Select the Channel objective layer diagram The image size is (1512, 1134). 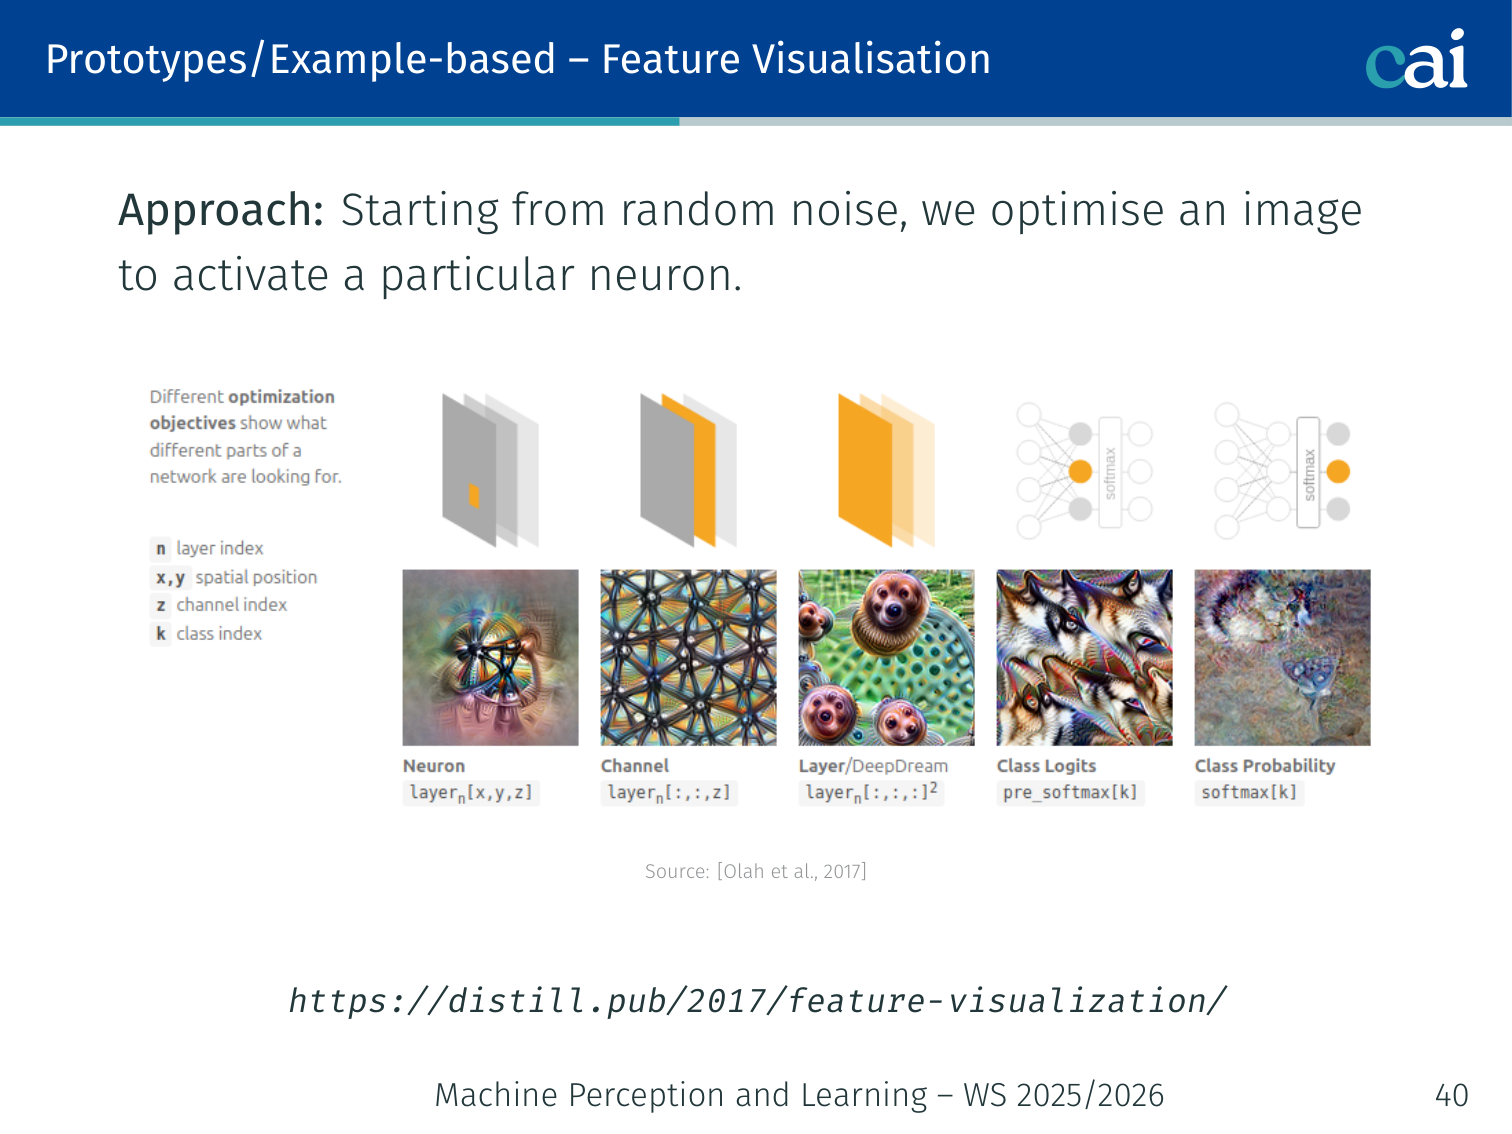point(688,470)
